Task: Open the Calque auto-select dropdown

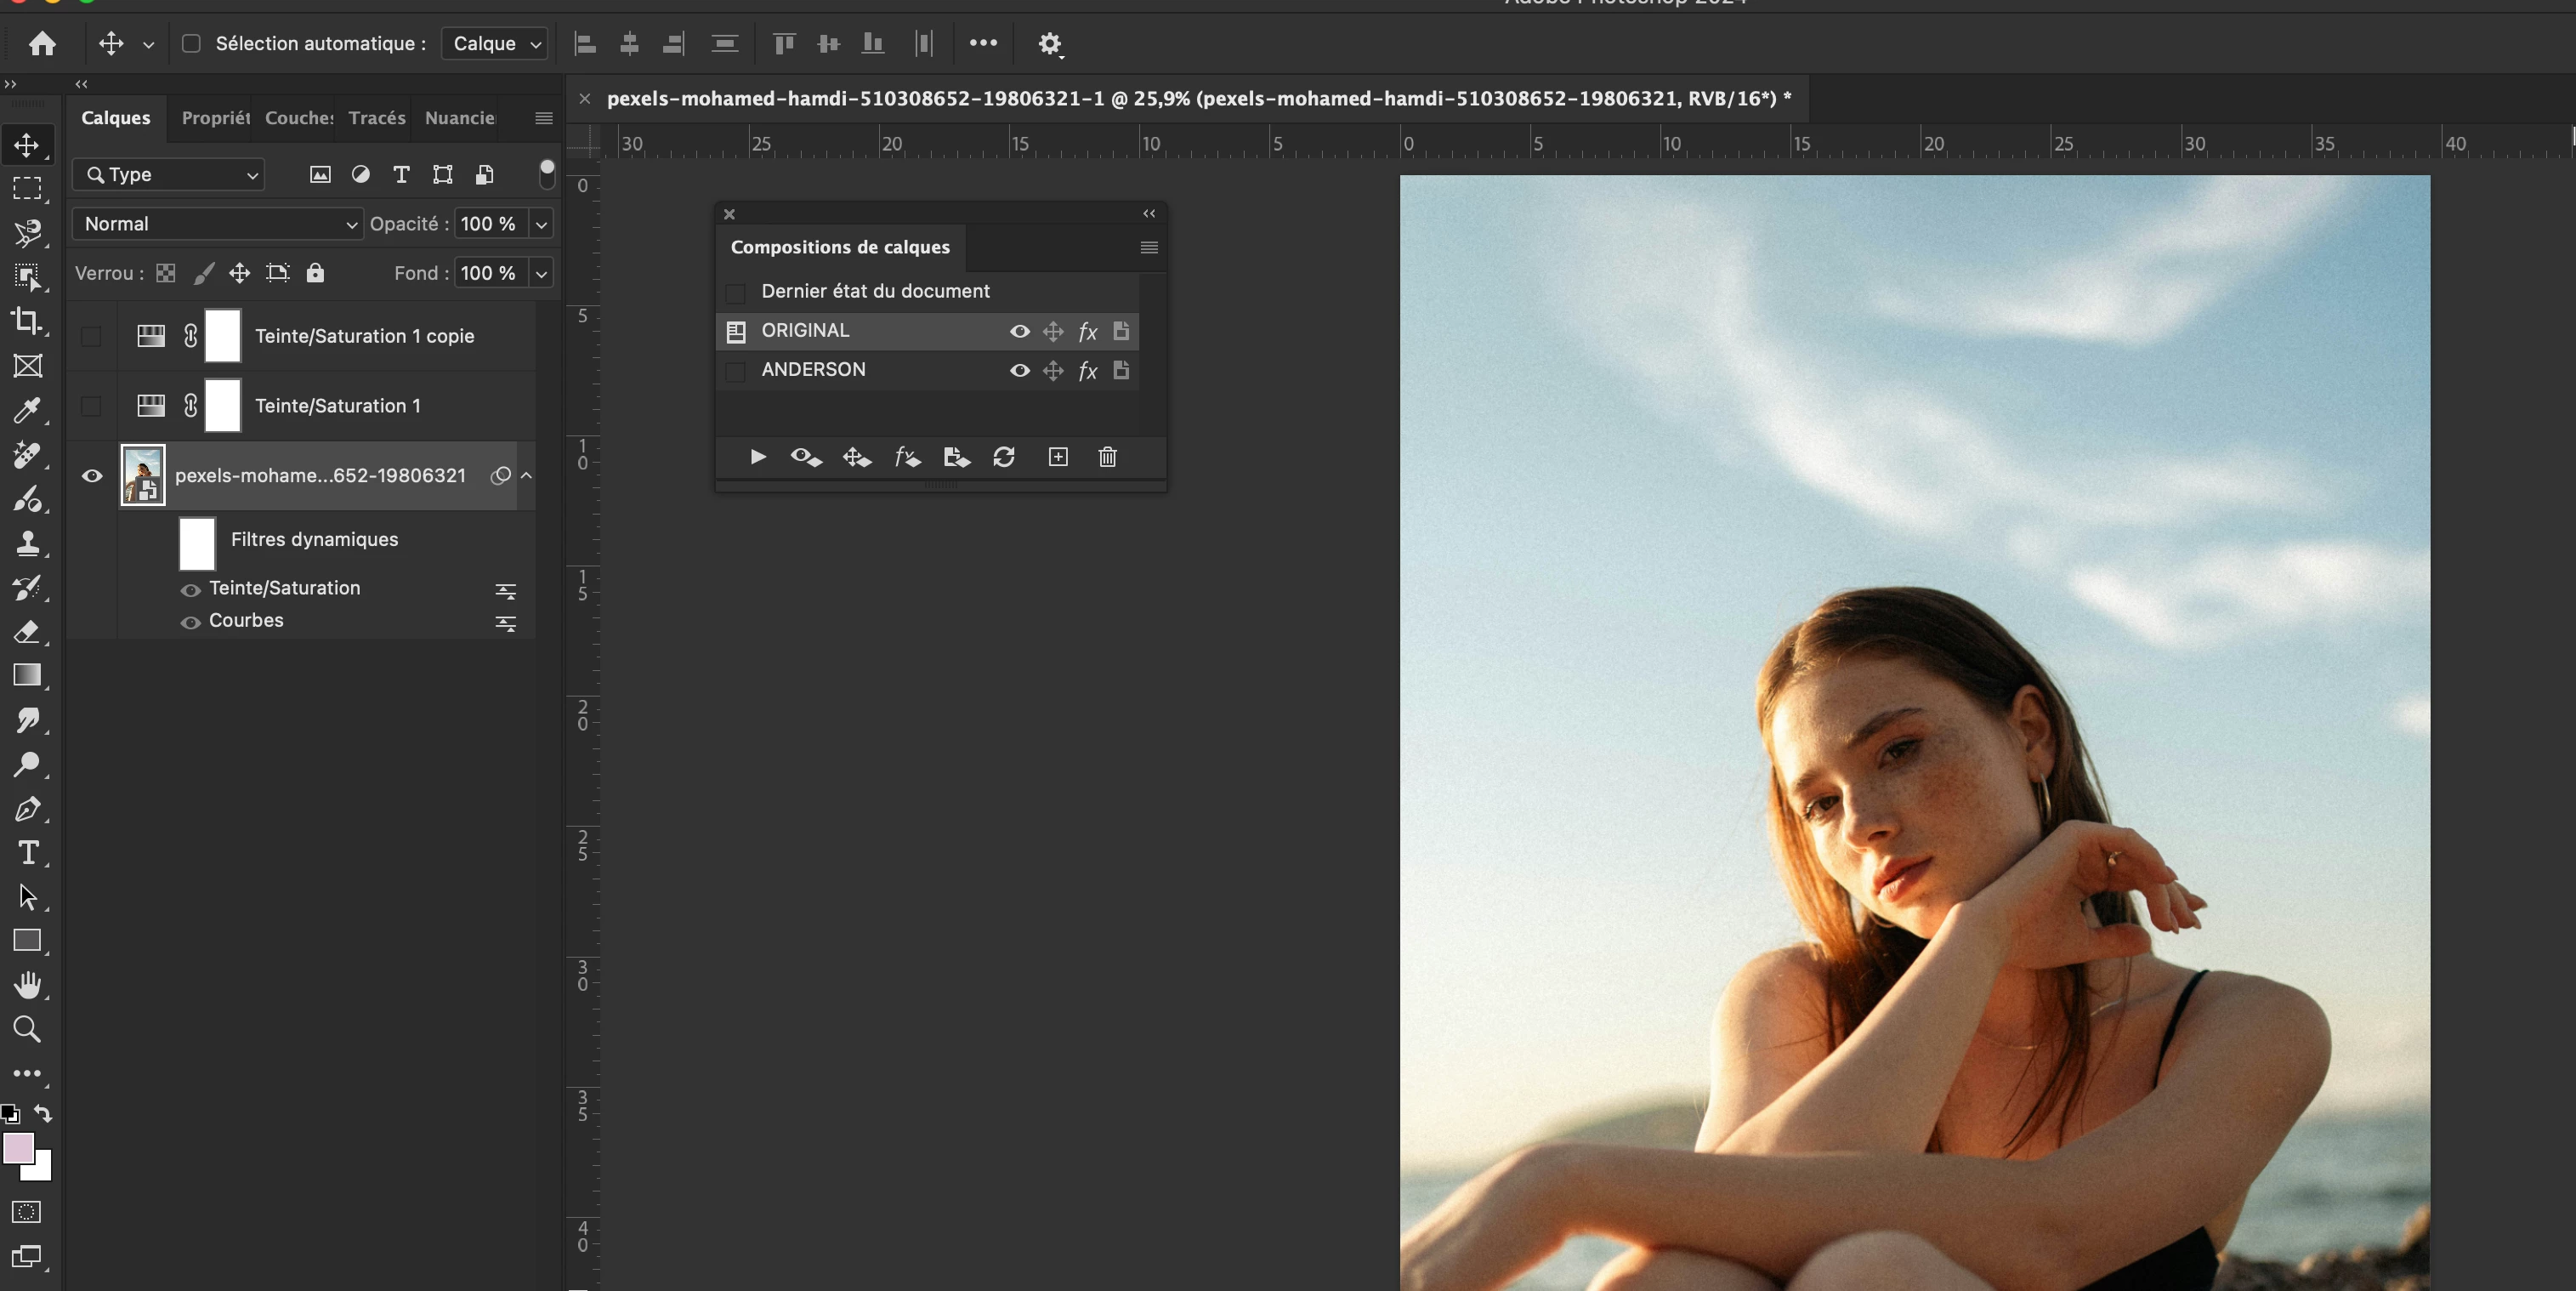Action: 495,43
